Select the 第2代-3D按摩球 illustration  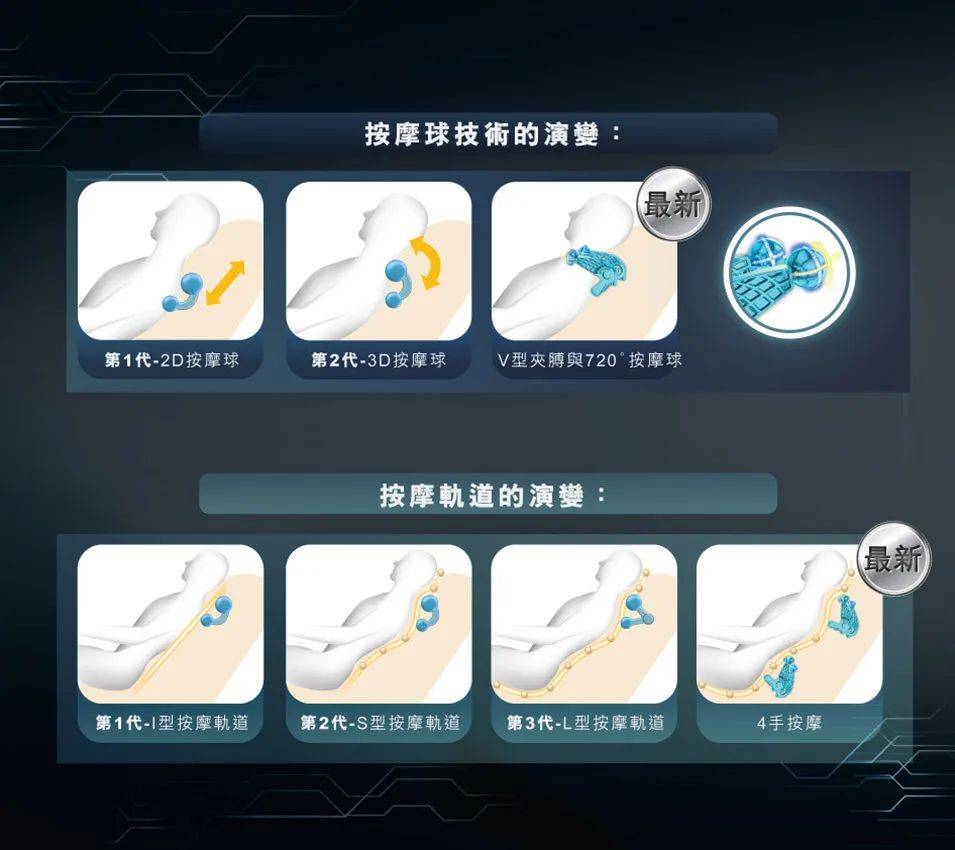(378, 261)
